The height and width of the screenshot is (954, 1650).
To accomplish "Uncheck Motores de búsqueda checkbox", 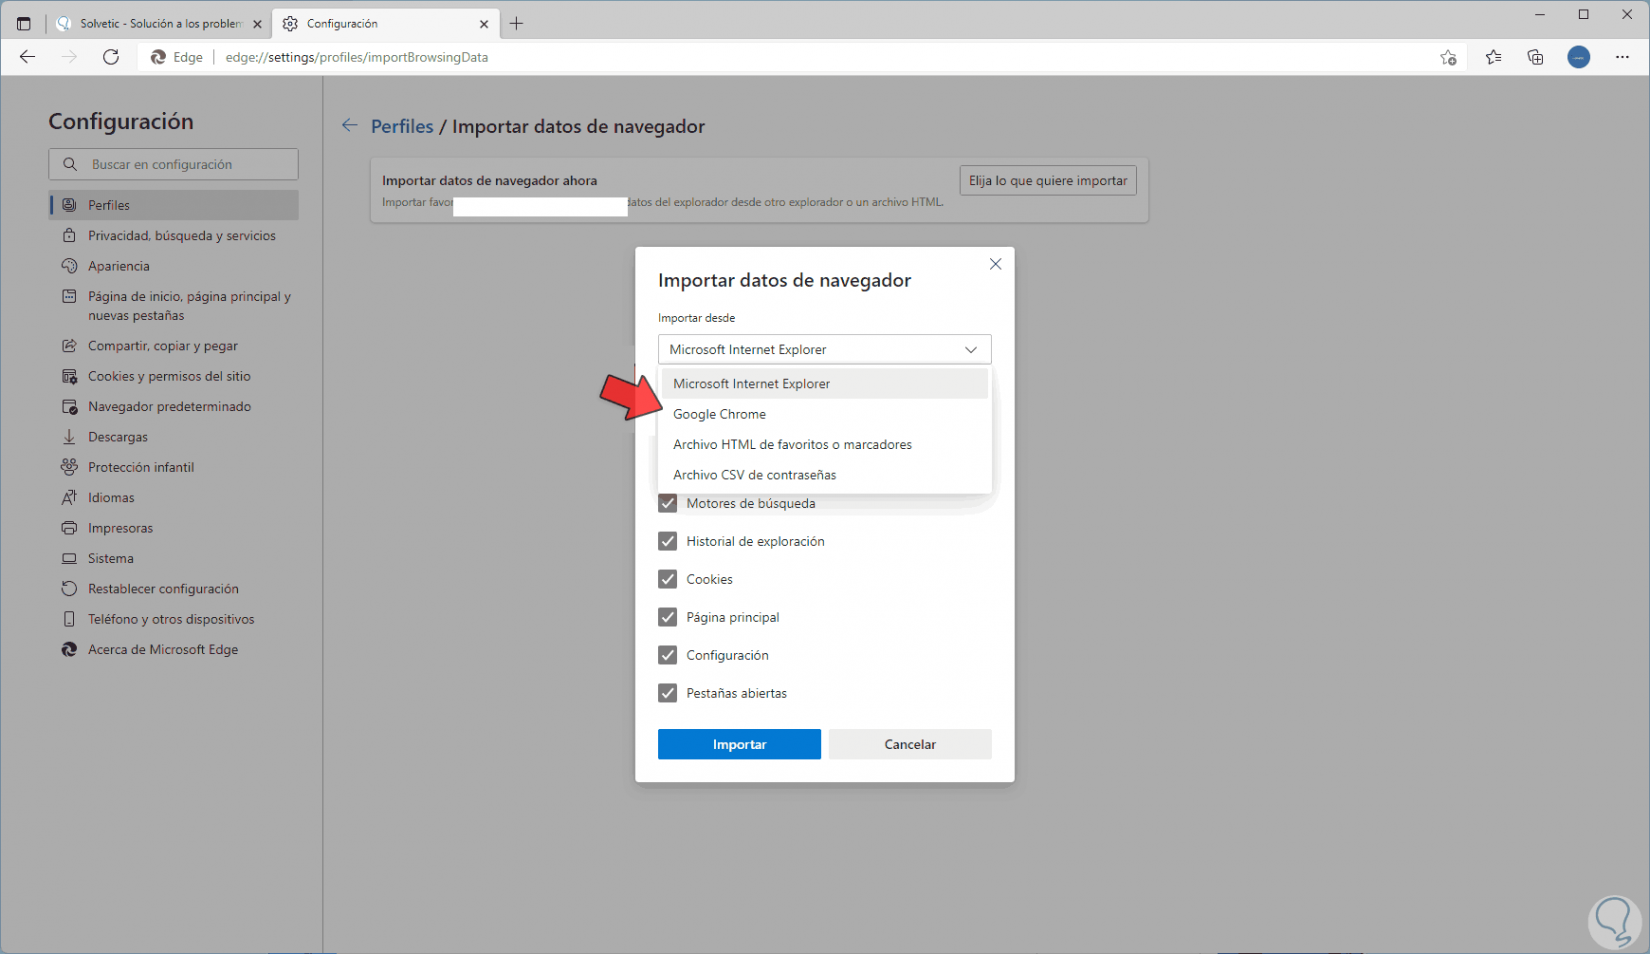I will (667, 503).
